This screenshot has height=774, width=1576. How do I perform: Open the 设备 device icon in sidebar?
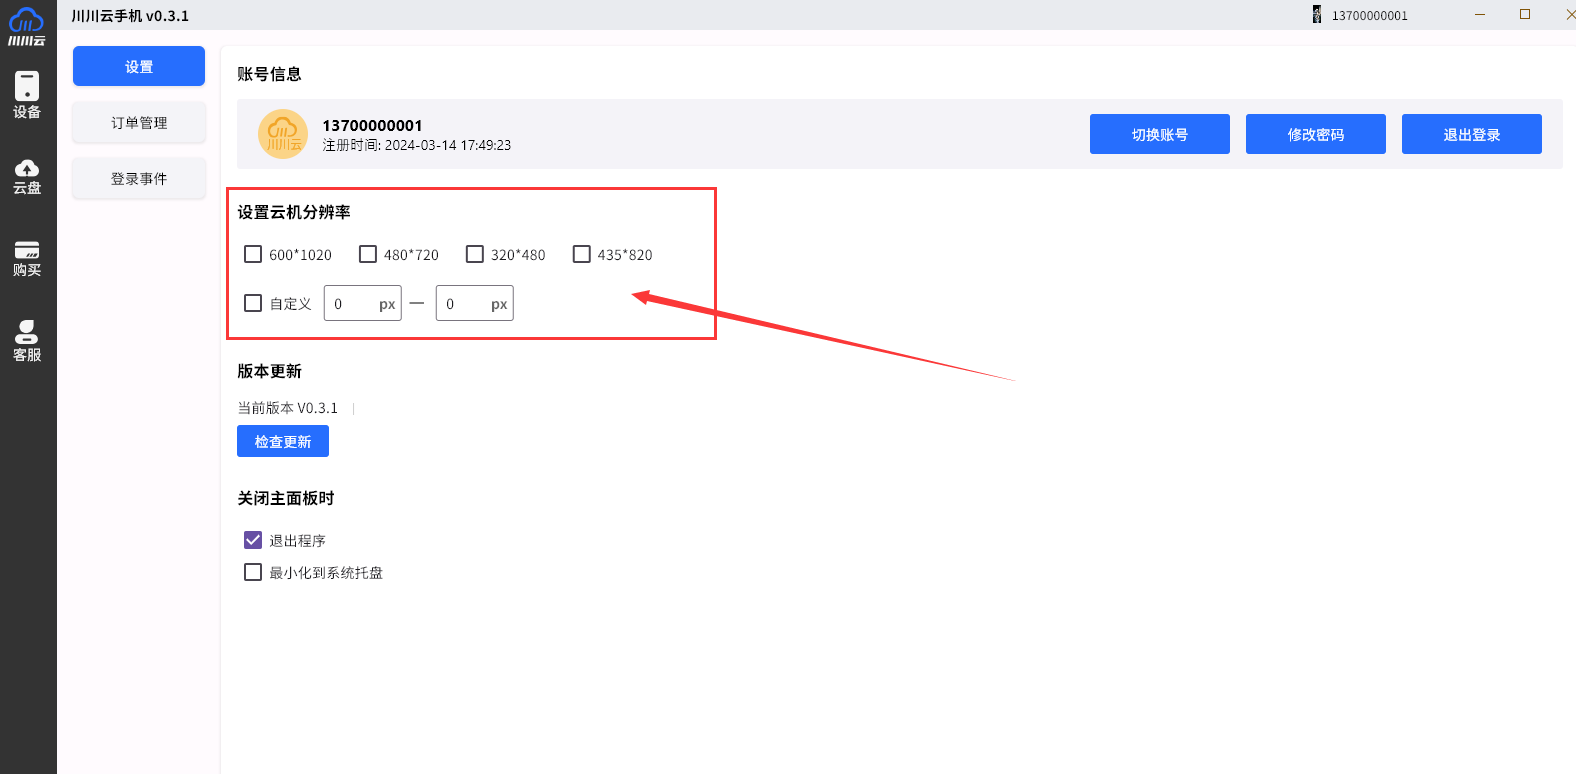27,95
